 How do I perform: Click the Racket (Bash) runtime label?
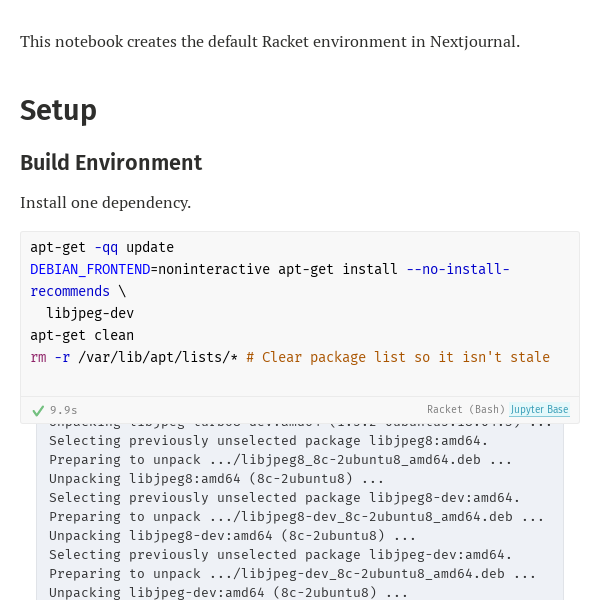tap(466, 409)
